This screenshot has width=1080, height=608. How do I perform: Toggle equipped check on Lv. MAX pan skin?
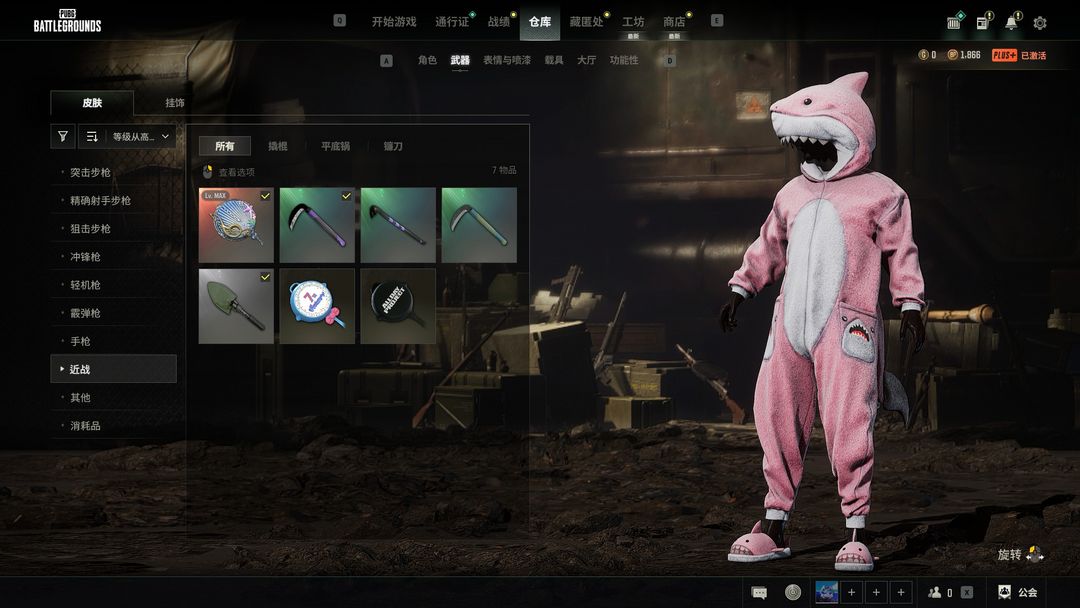click(x=265, y=196)
